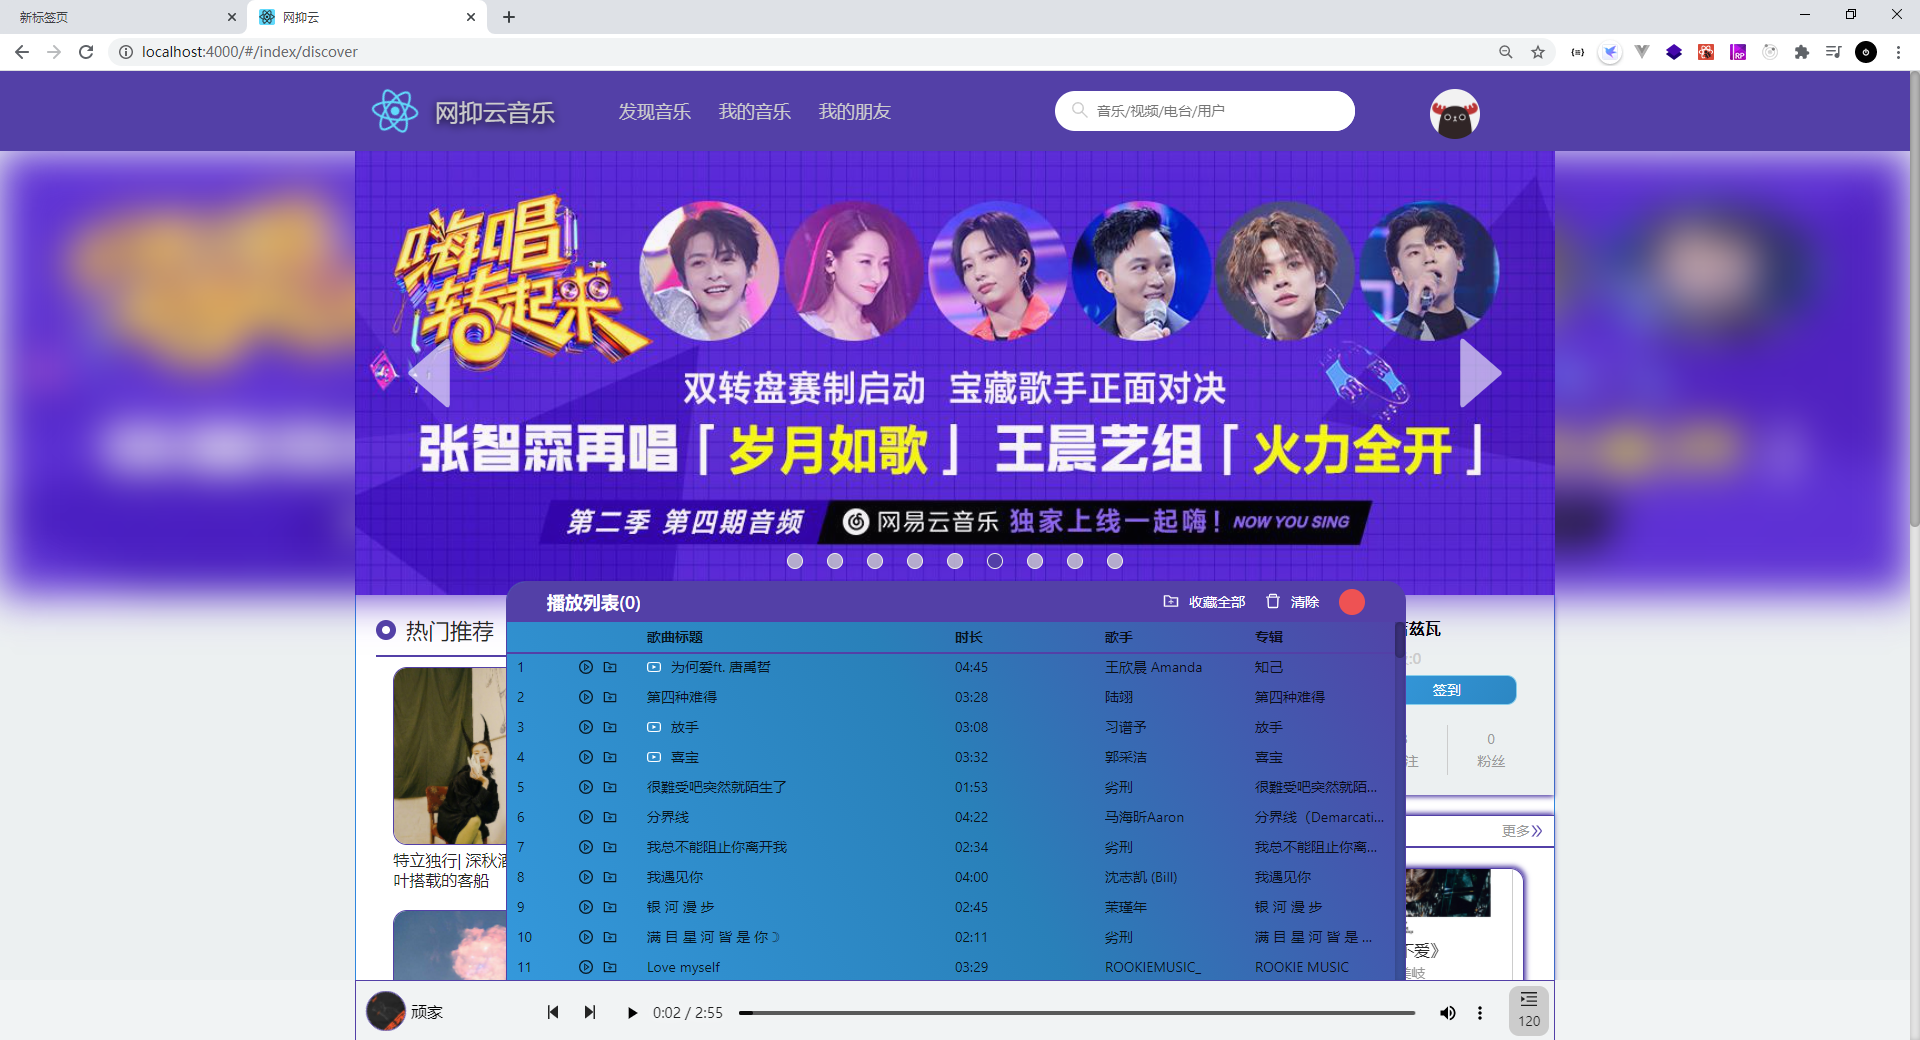Close the 网抑云 browser tab
This screenshot has height=1040, width=1920.
pos(471,17)
